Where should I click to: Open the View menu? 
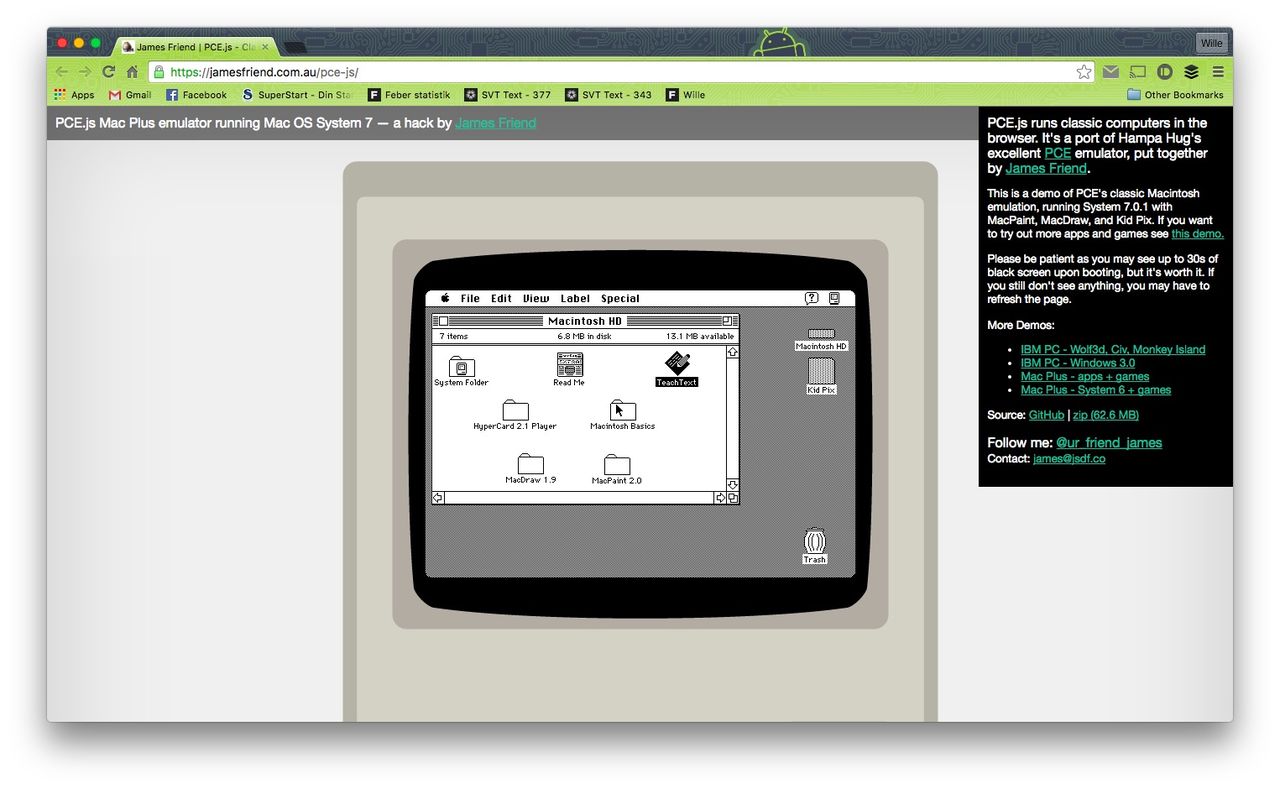536,298
